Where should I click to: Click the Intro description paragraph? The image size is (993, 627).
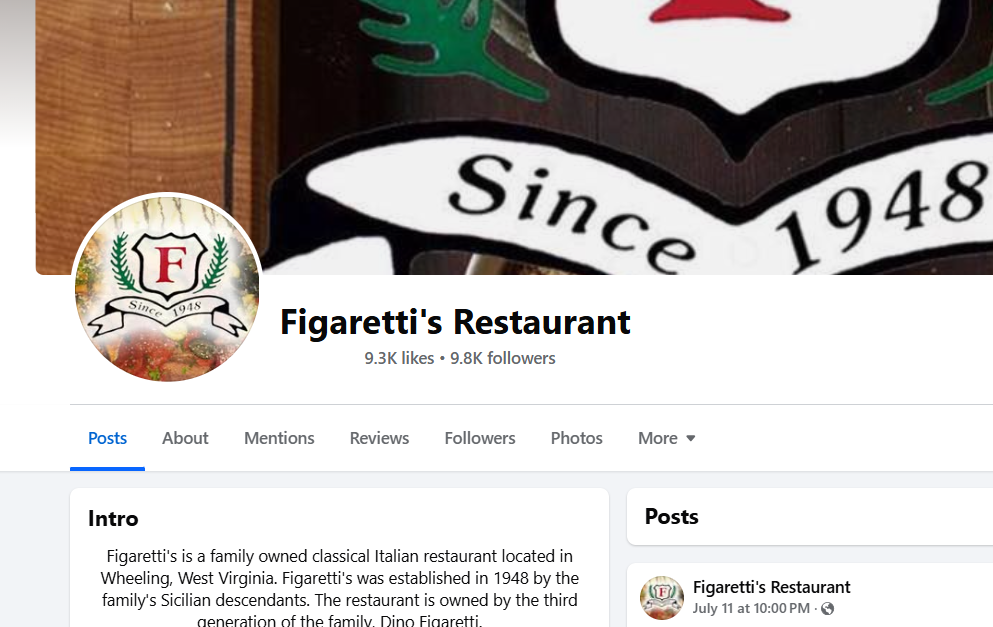pyautogui.click(x=339, y=588)
